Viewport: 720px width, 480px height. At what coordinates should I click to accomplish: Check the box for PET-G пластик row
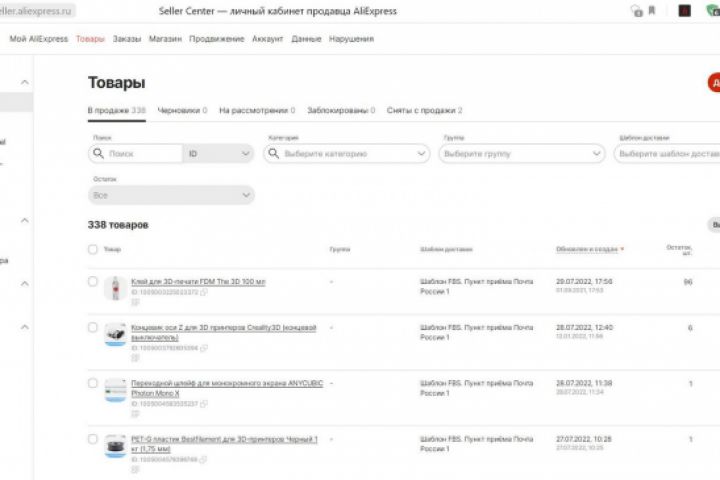pyautogui.click(x=93, y=439)
